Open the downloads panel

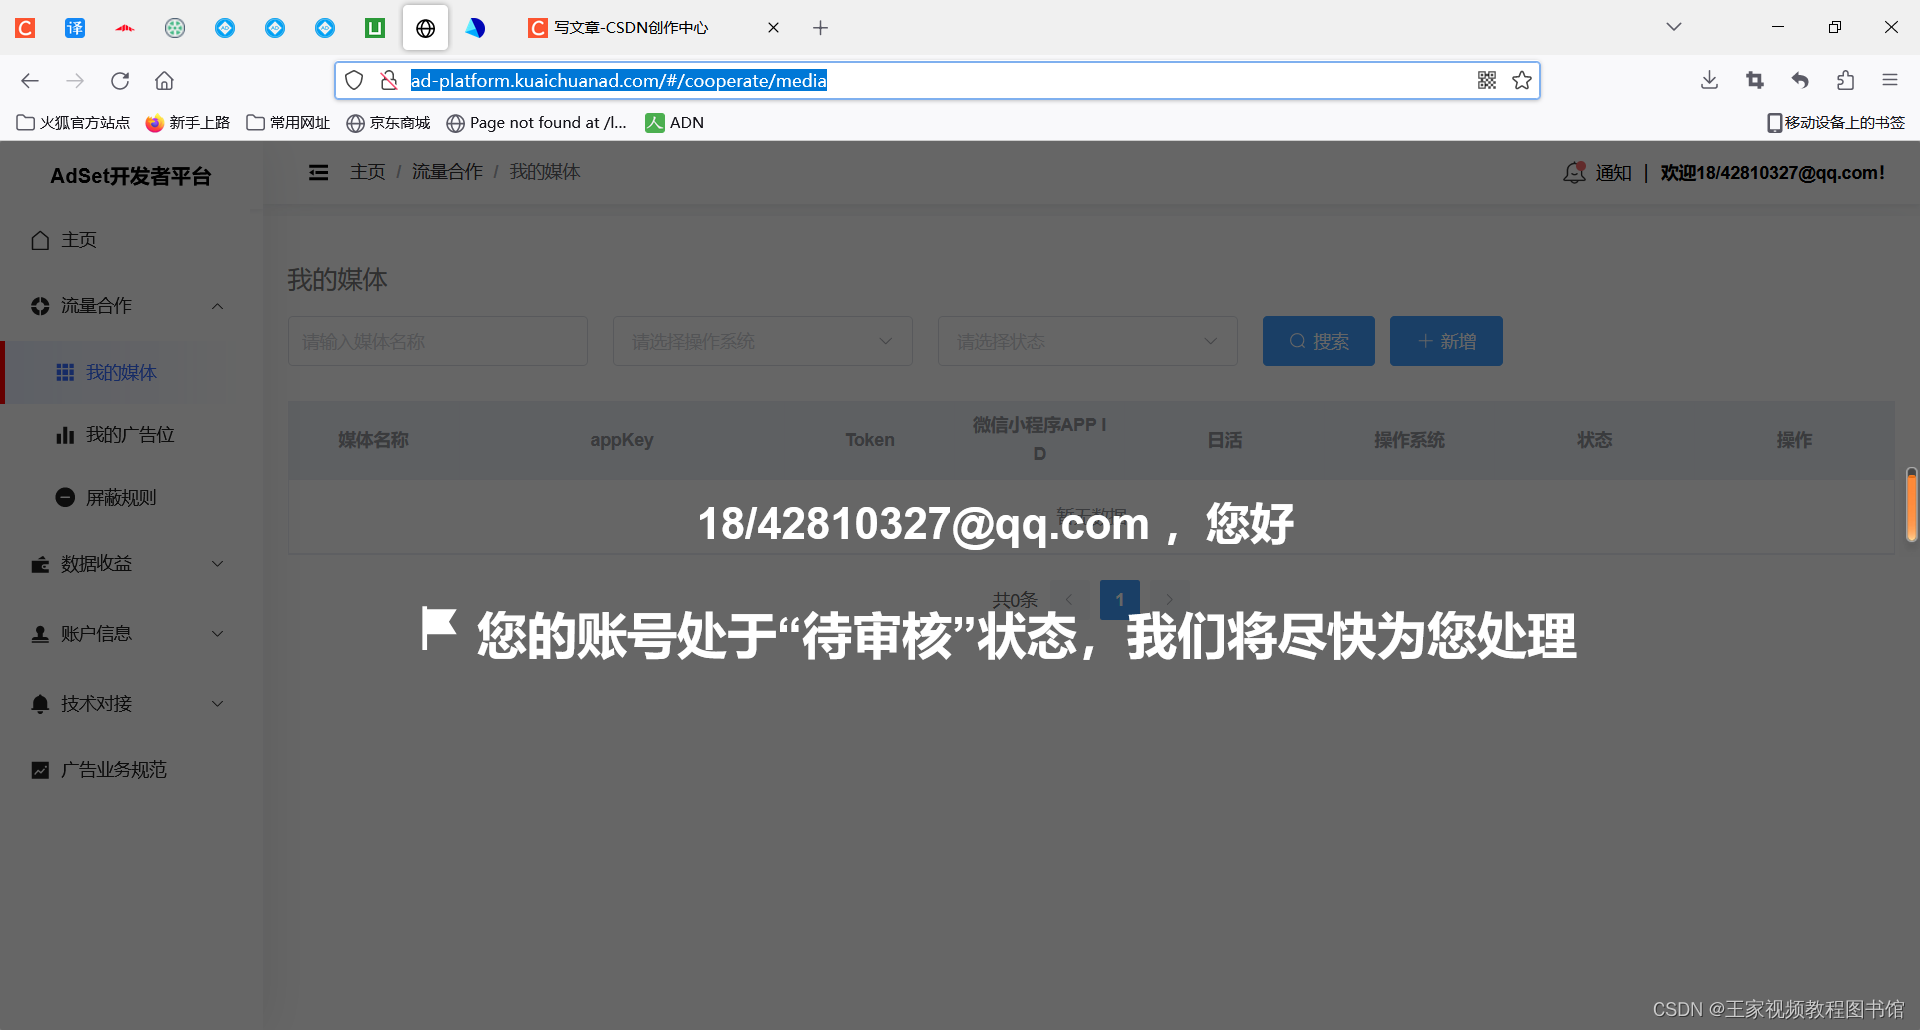click(x=1709, y=80)
